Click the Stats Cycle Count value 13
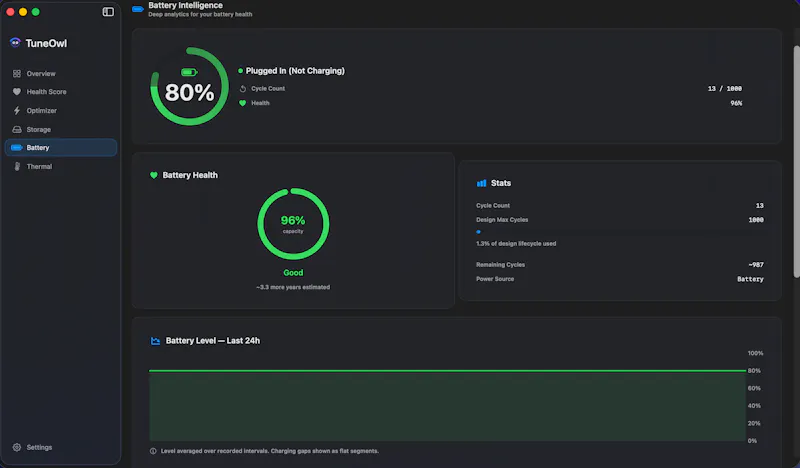800x468 pixels. click(x=760, y=206)
